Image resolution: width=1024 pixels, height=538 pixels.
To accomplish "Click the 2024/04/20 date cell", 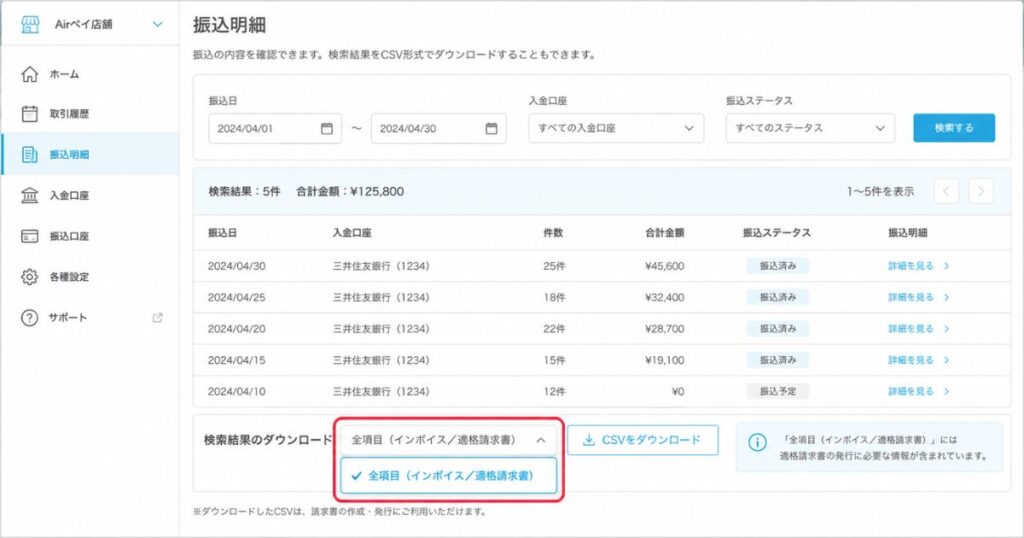I will 236,328.
